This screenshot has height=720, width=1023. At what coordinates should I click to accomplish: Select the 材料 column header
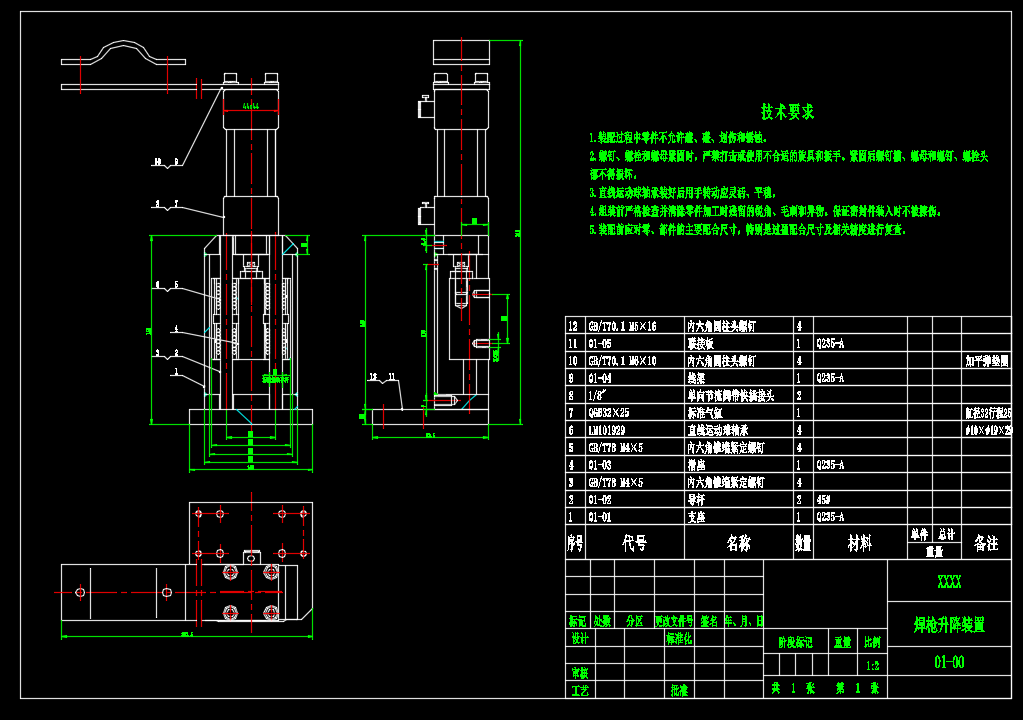coord(859,543)
